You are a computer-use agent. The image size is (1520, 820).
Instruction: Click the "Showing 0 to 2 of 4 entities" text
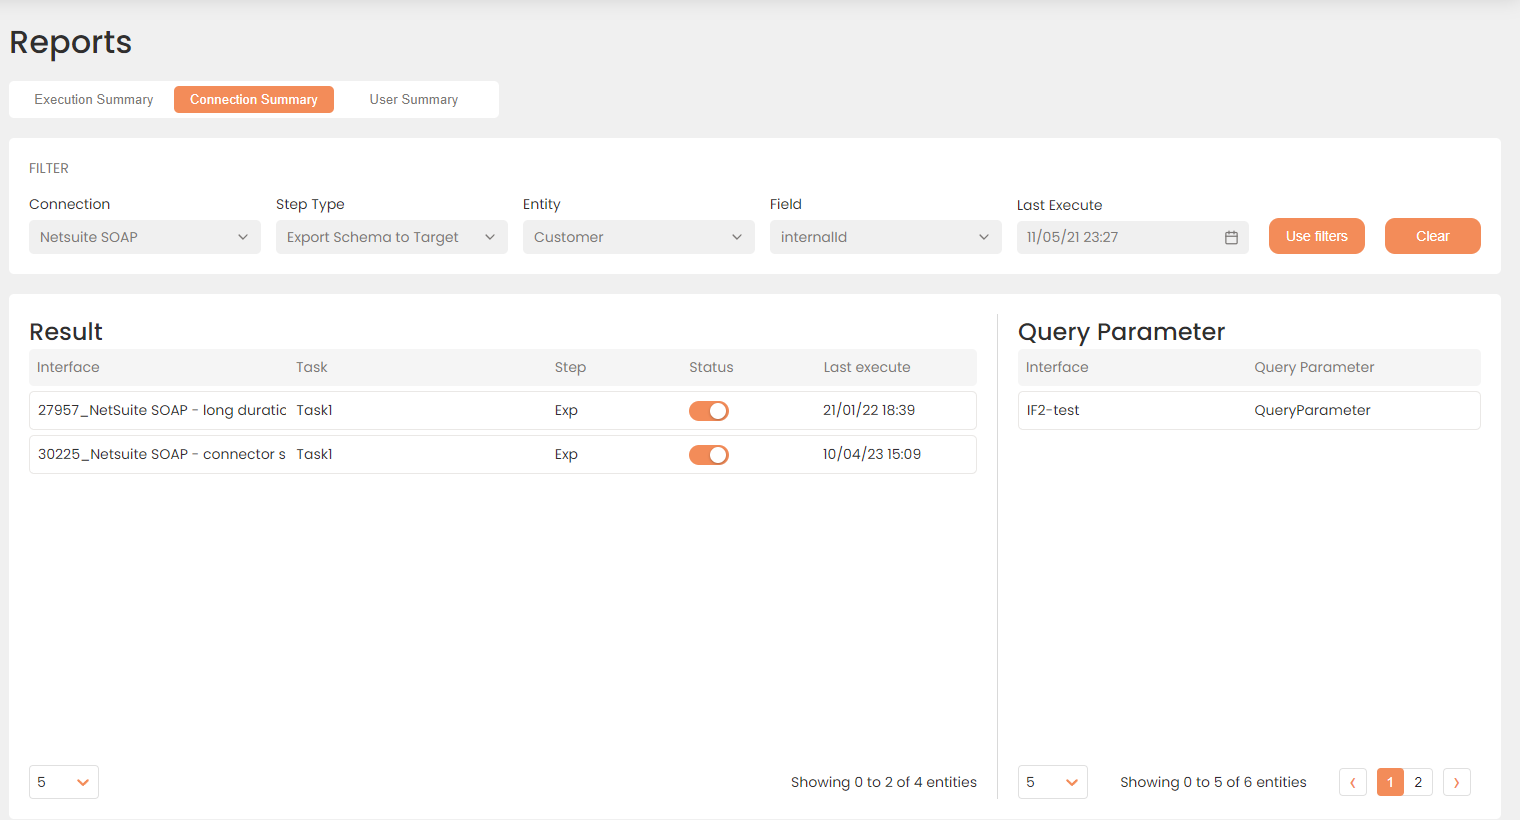click(x=884, y=782)
